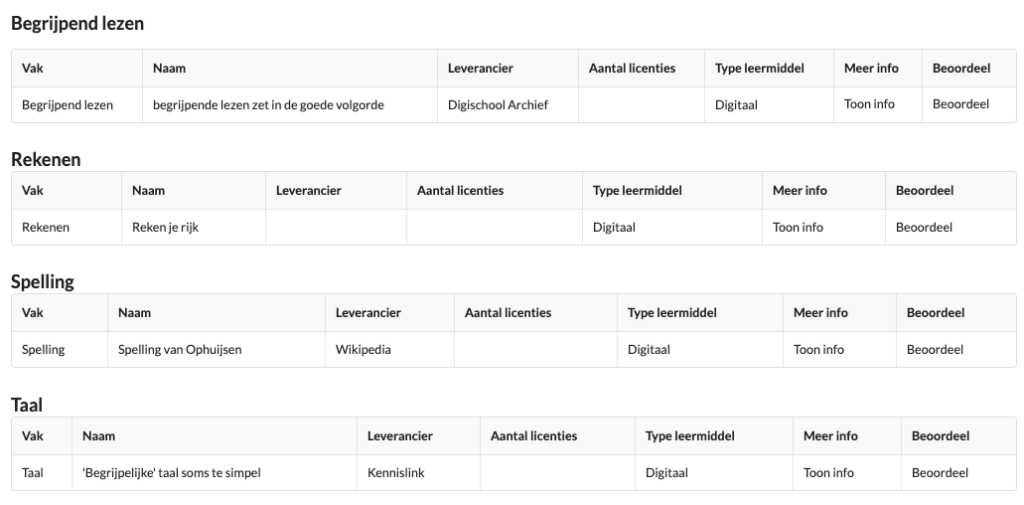This screenshot has height=505, width=1024.
Task: Open Toon info in Taal row
Action: (829, 472)
